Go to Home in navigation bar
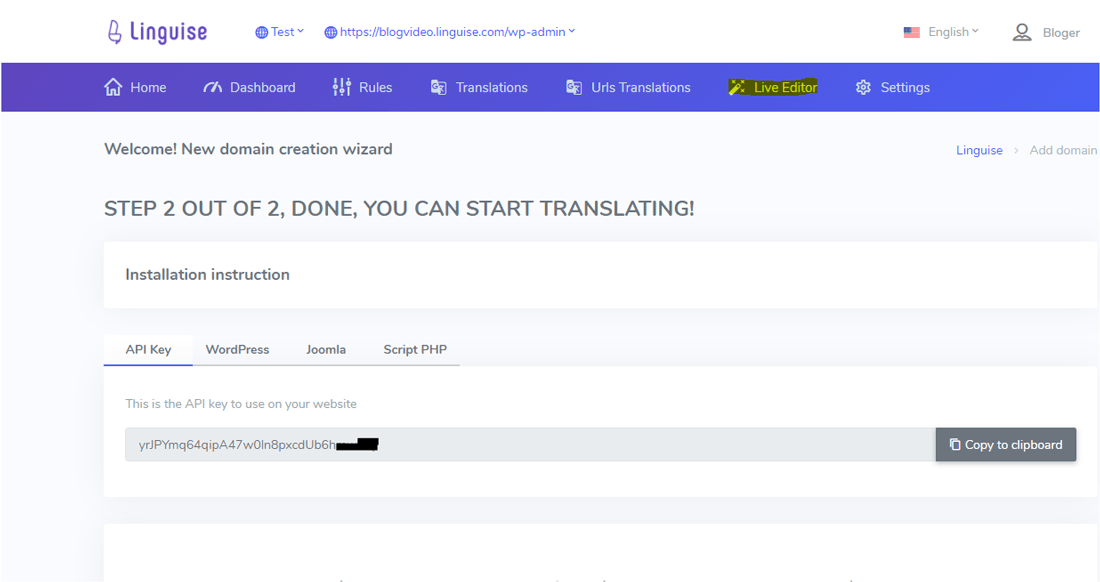 point(135,87)
